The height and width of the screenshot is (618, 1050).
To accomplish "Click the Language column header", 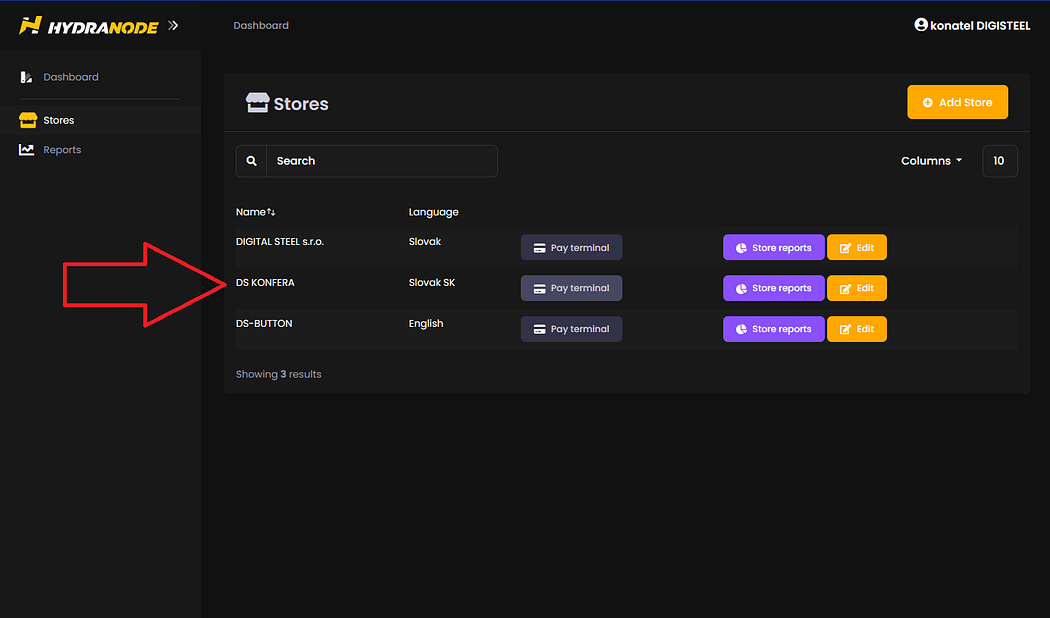I will pos(433,212).
